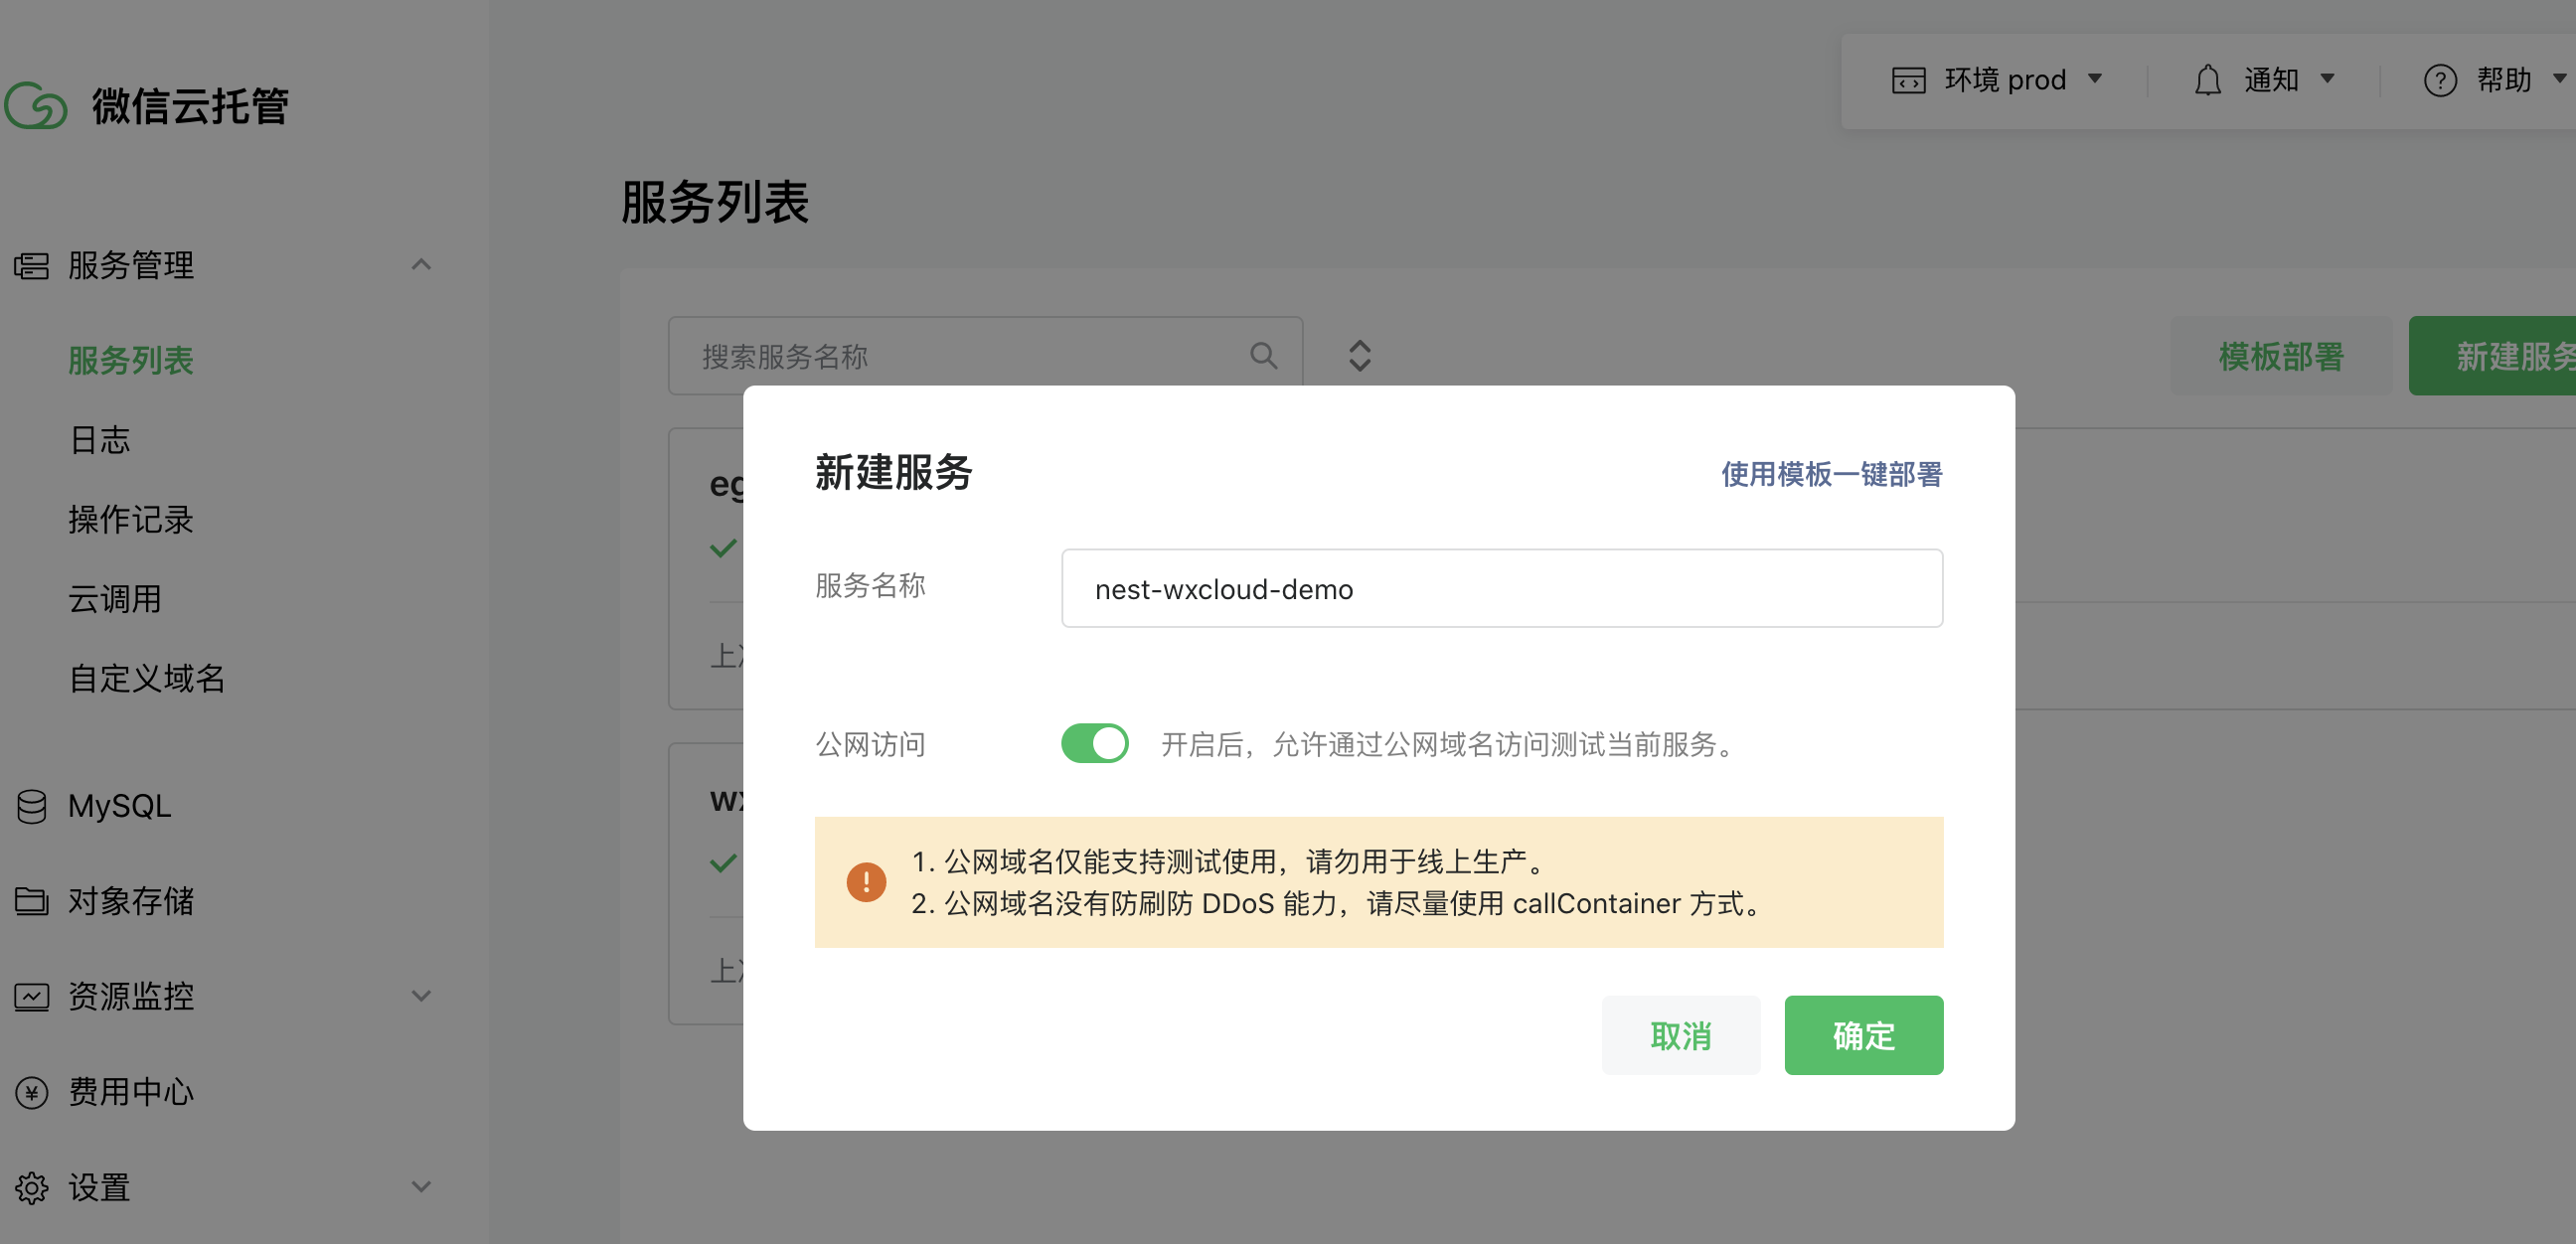Click the 资源监控 chart icon
This screenshot has width=2576, height=1244.
click(x=31, y=996)
